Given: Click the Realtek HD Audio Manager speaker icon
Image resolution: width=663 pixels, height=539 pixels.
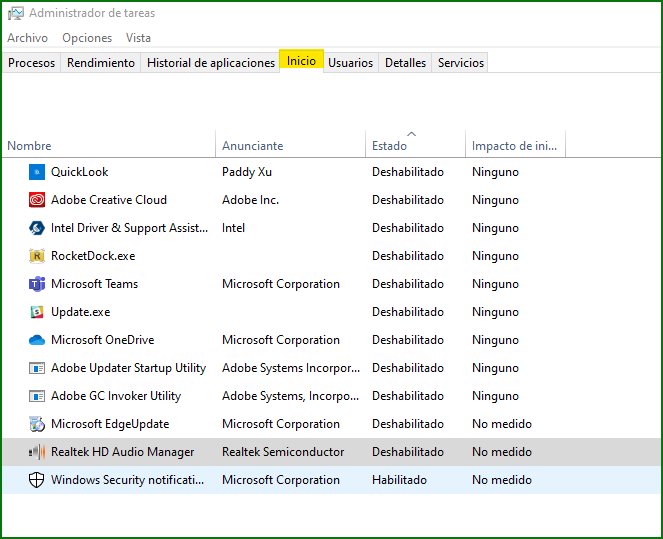Looking at the screenshot, I should tap(37, 452).
